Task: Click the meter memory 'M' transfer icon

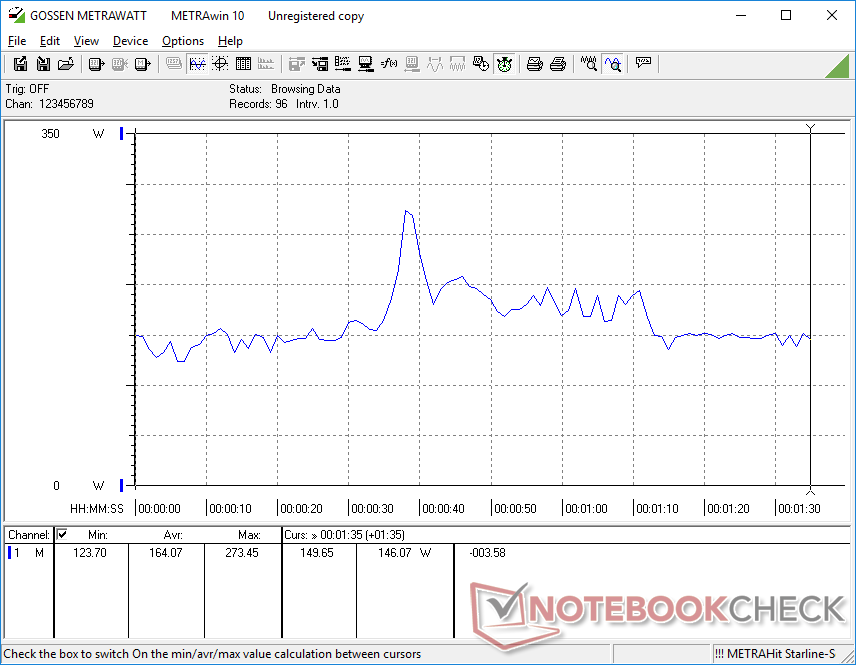Action: tap(142, 64)
